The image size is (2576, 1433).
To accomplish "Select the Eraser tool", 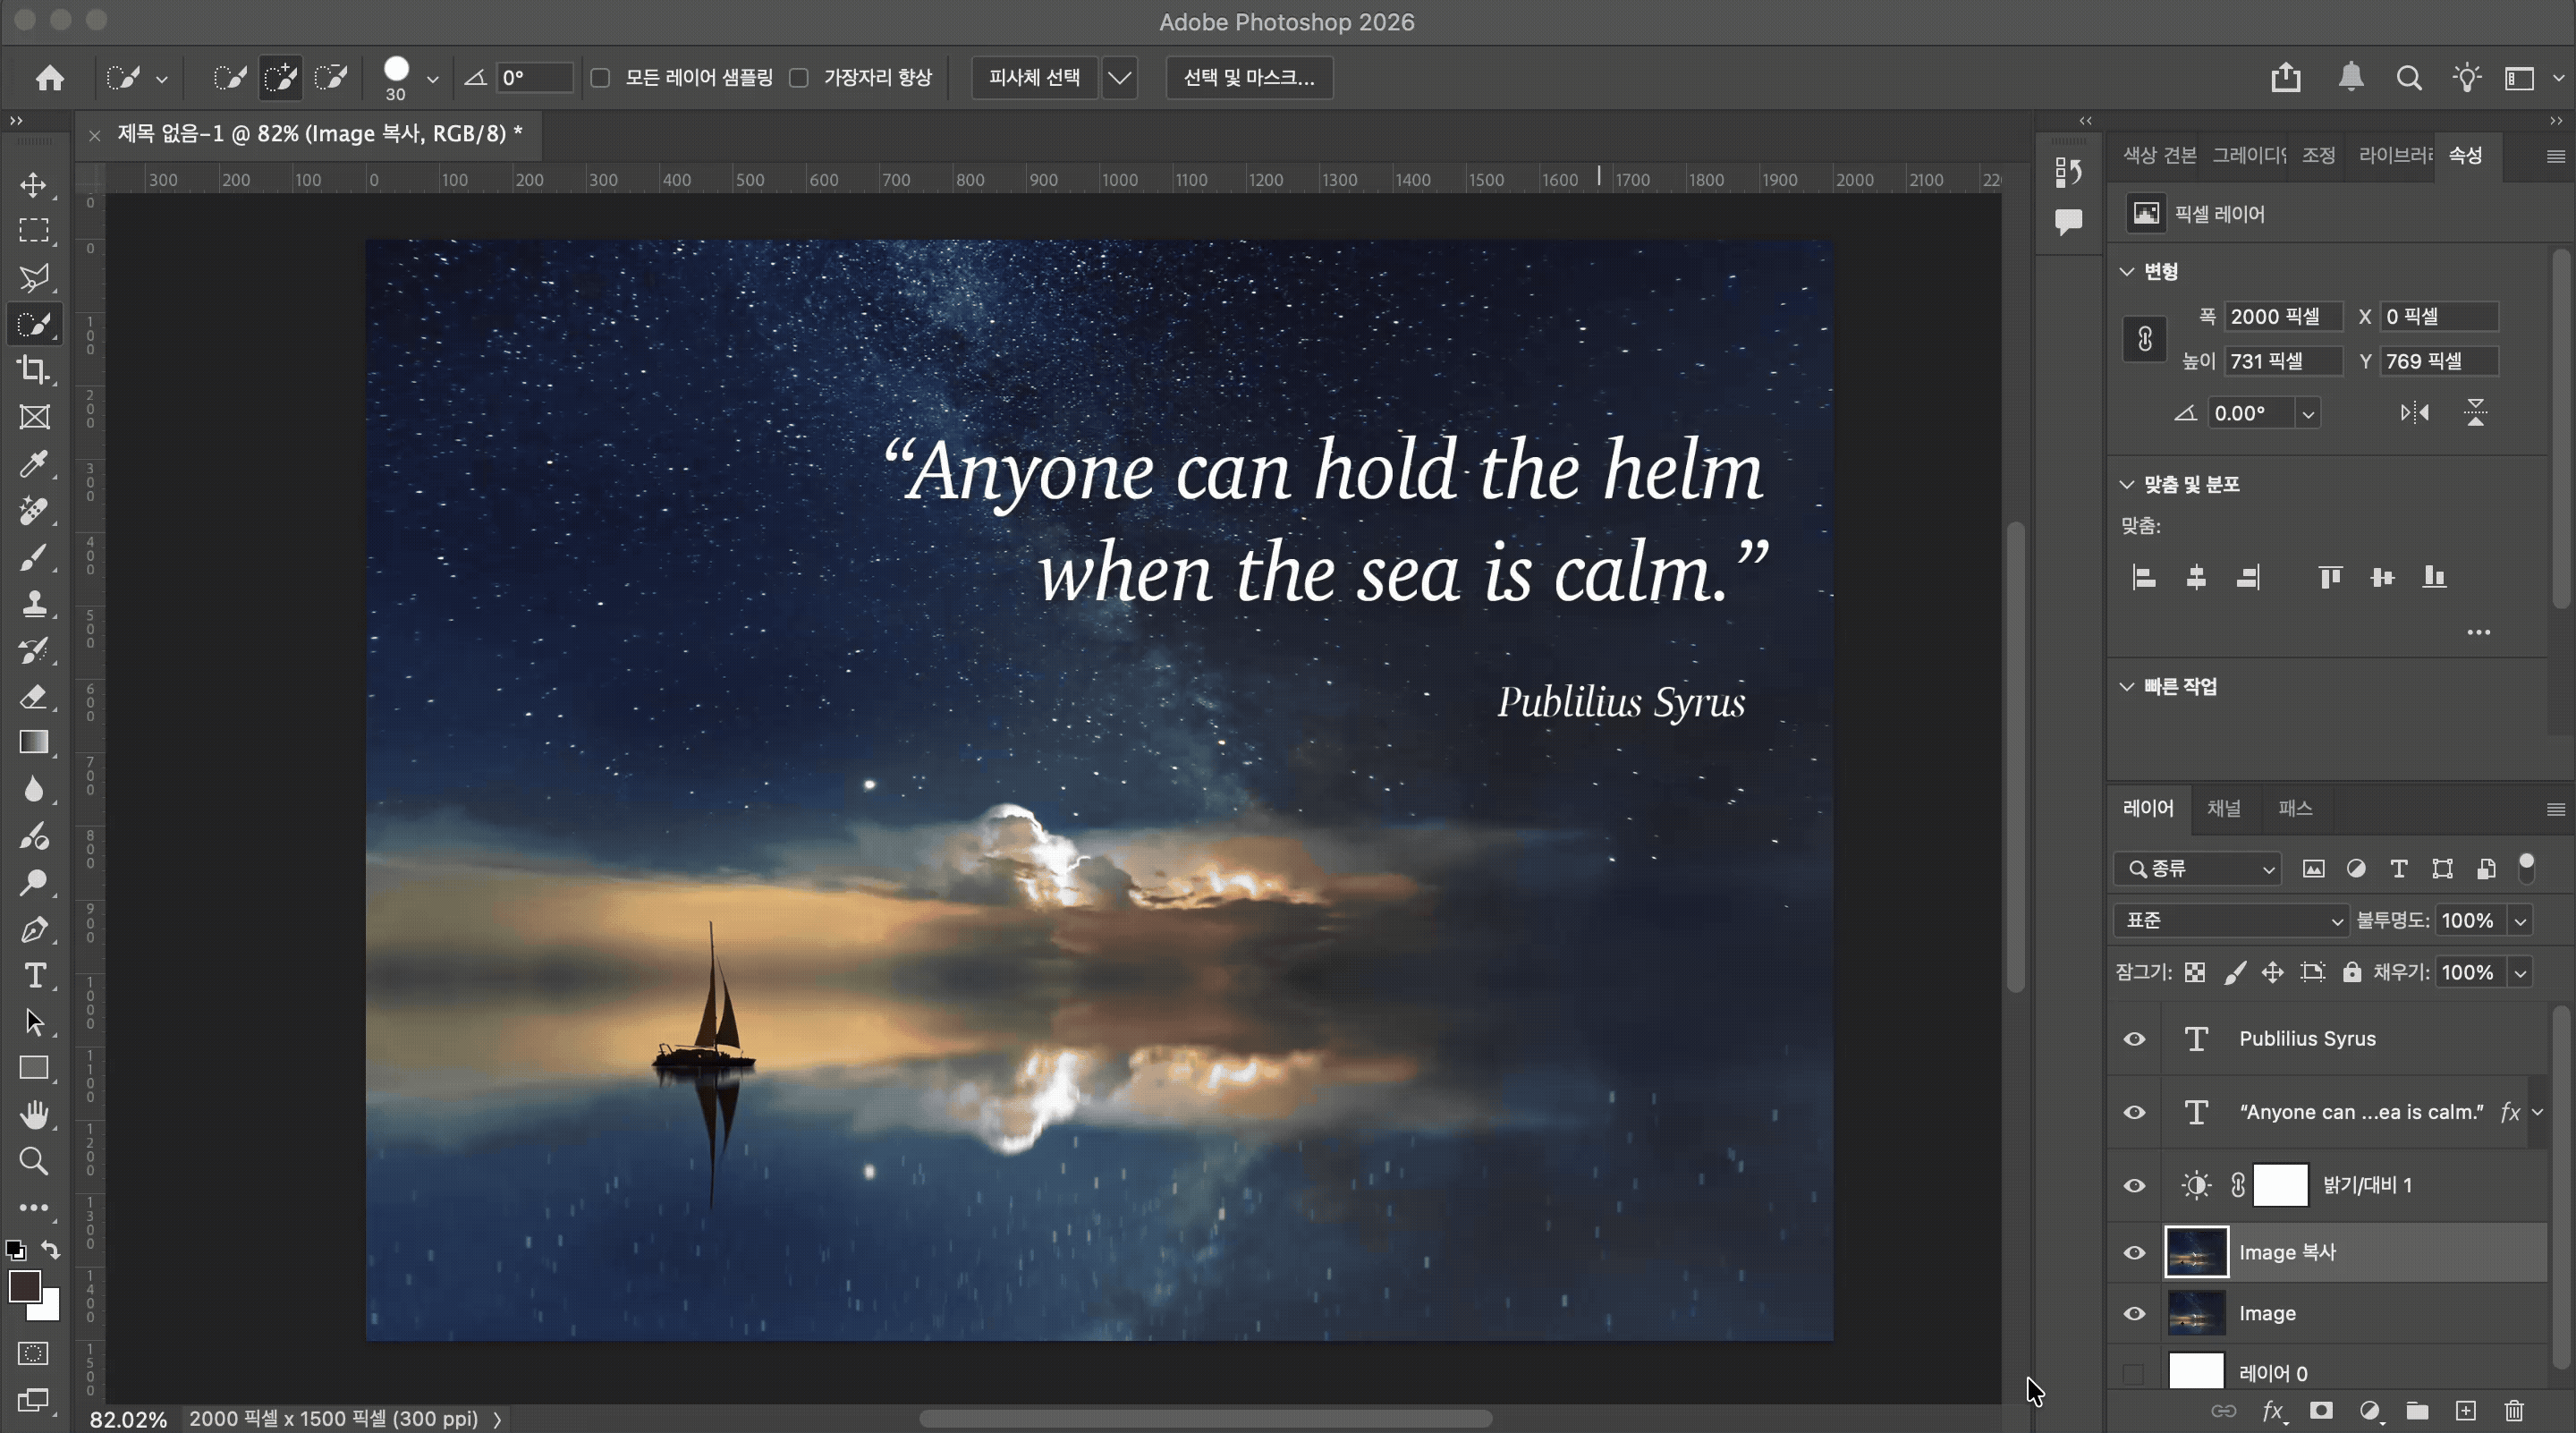I will tap(34, 697).
